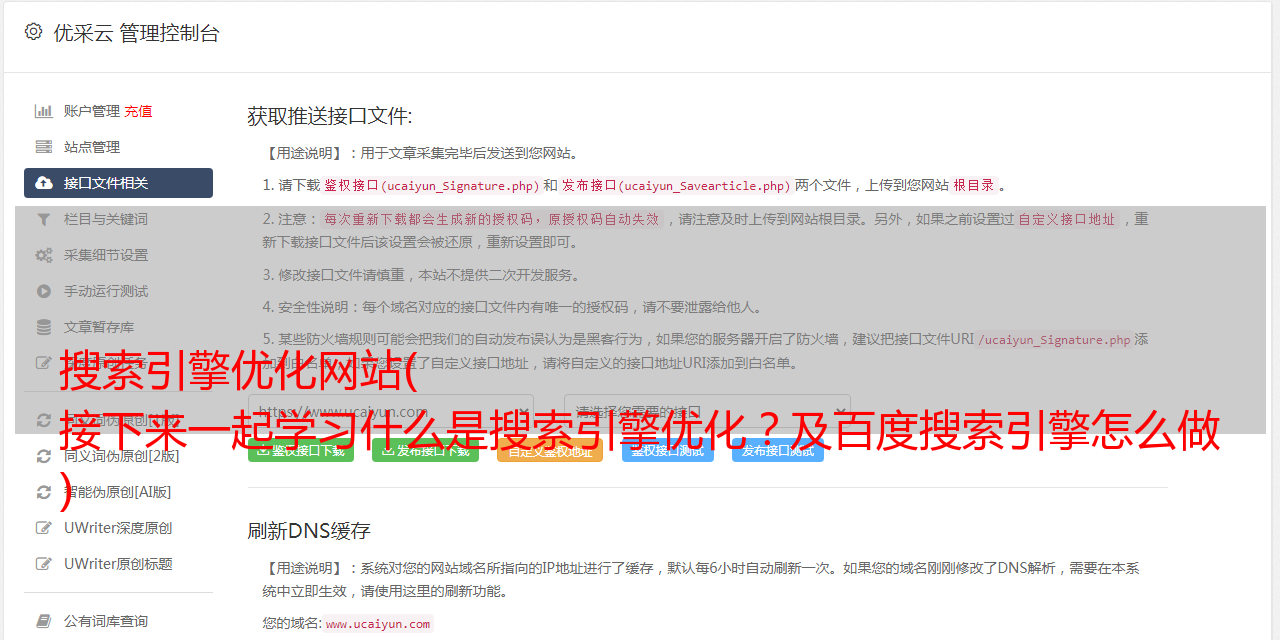Viewport: 1280px width, 640px height.
Task: Click the edit icon for UWriter深度原创
Action: click(44, 528)
